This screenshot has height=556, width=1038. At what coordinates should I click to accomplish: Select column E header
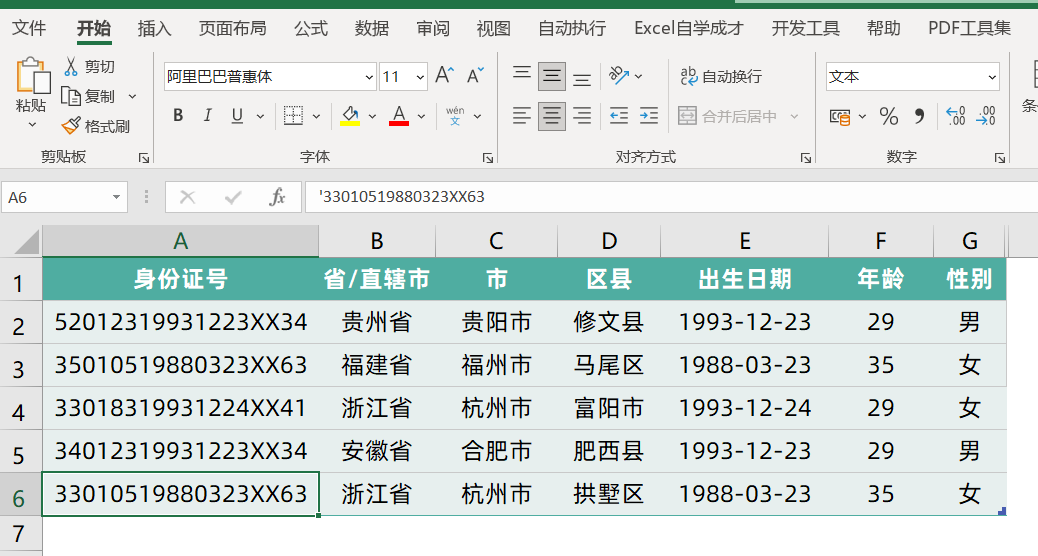point(744,241)
